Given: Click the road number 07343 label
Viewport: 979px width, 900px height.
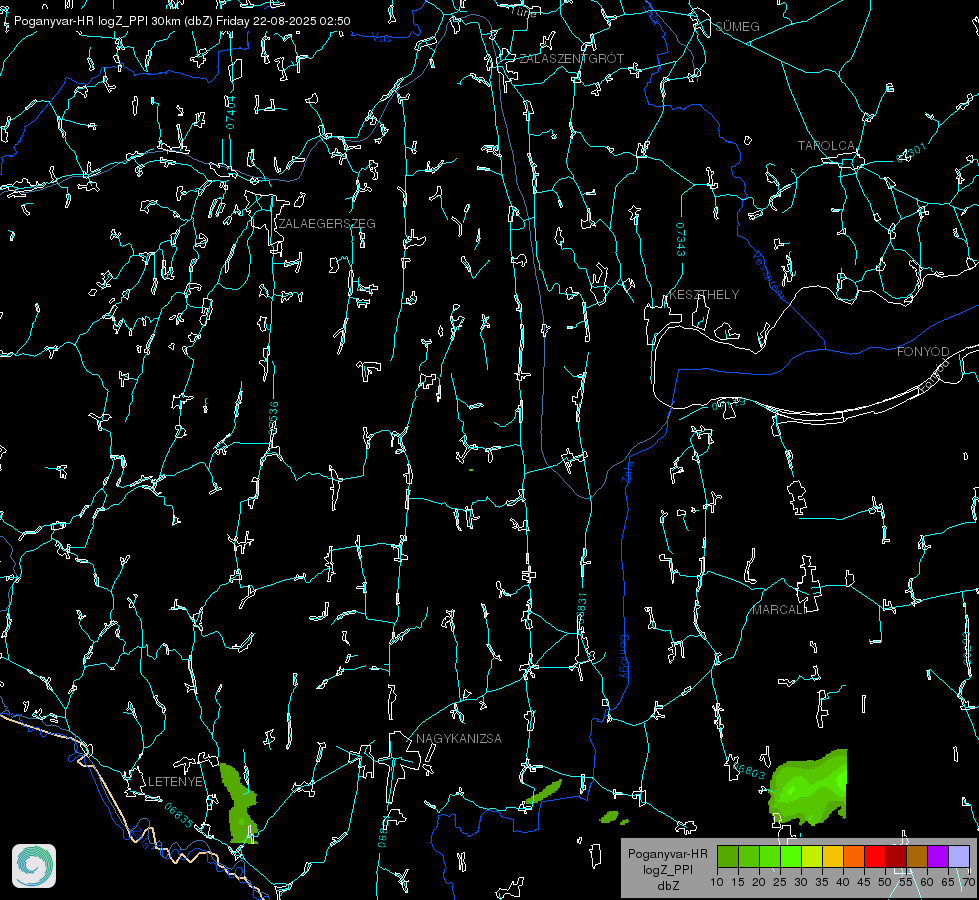Looking at the screenshot, I should coord(681,240).
